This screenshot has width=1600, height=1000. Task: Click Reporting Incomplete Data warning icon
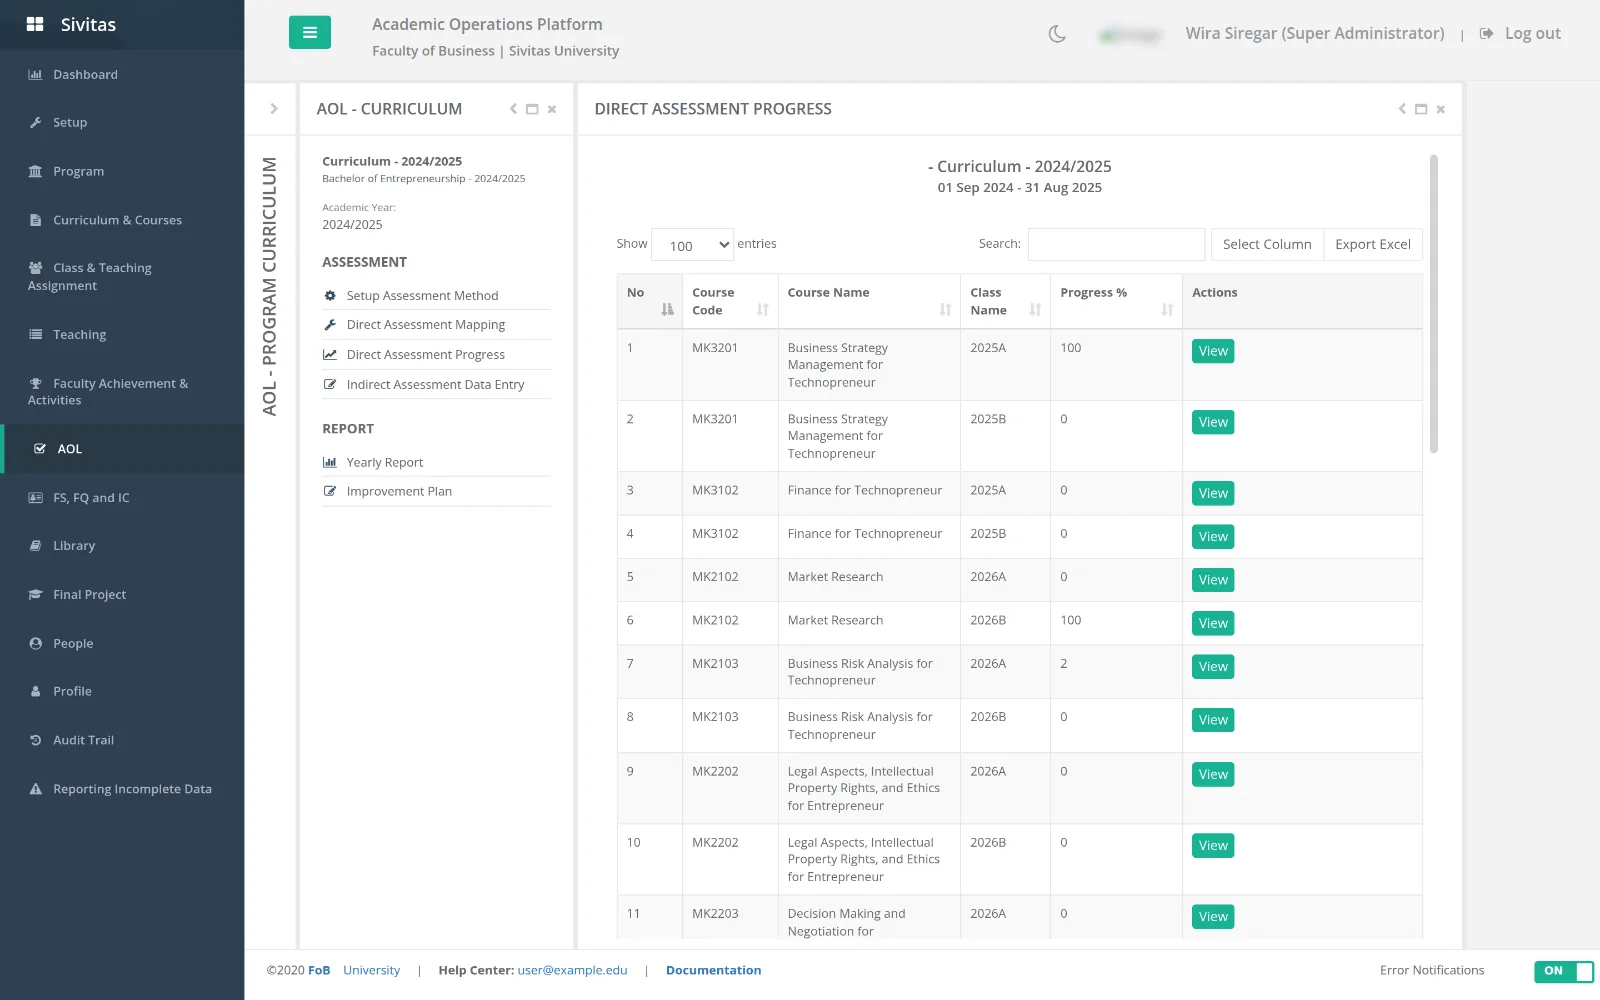click(35, 788)
